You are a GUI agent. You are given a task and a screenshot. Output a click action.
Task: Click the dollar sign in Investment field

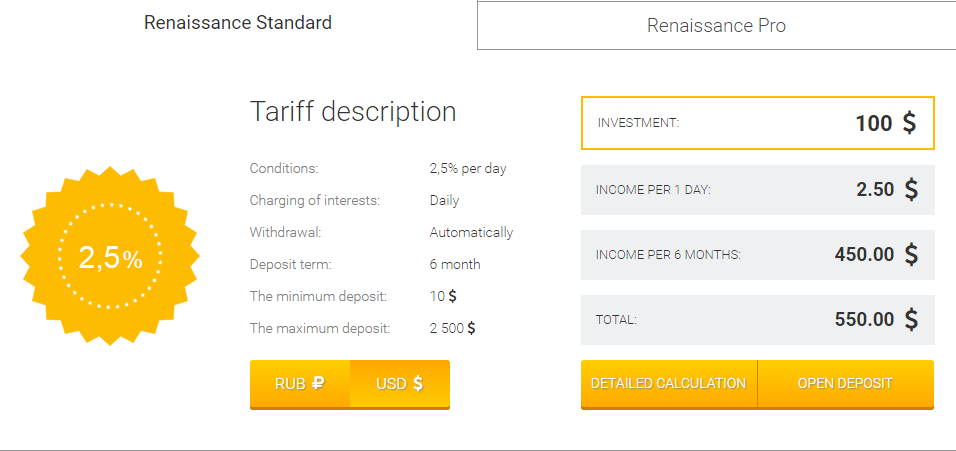point(909,123)
